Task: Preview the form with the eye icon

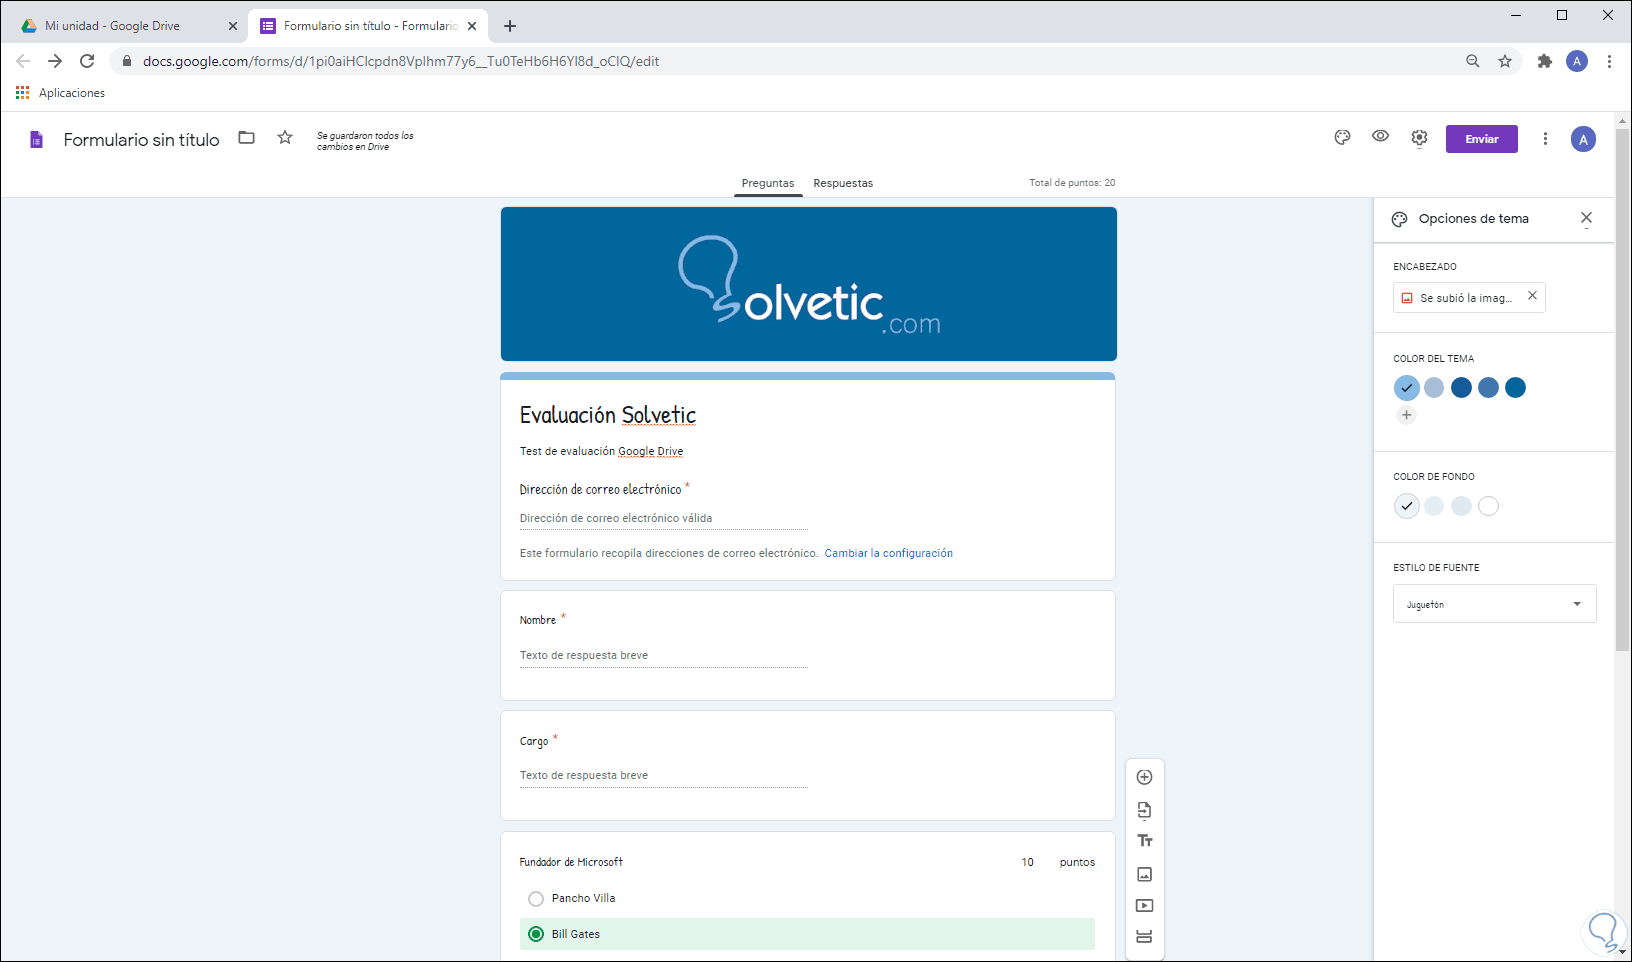Action: tap(1380, 137)
